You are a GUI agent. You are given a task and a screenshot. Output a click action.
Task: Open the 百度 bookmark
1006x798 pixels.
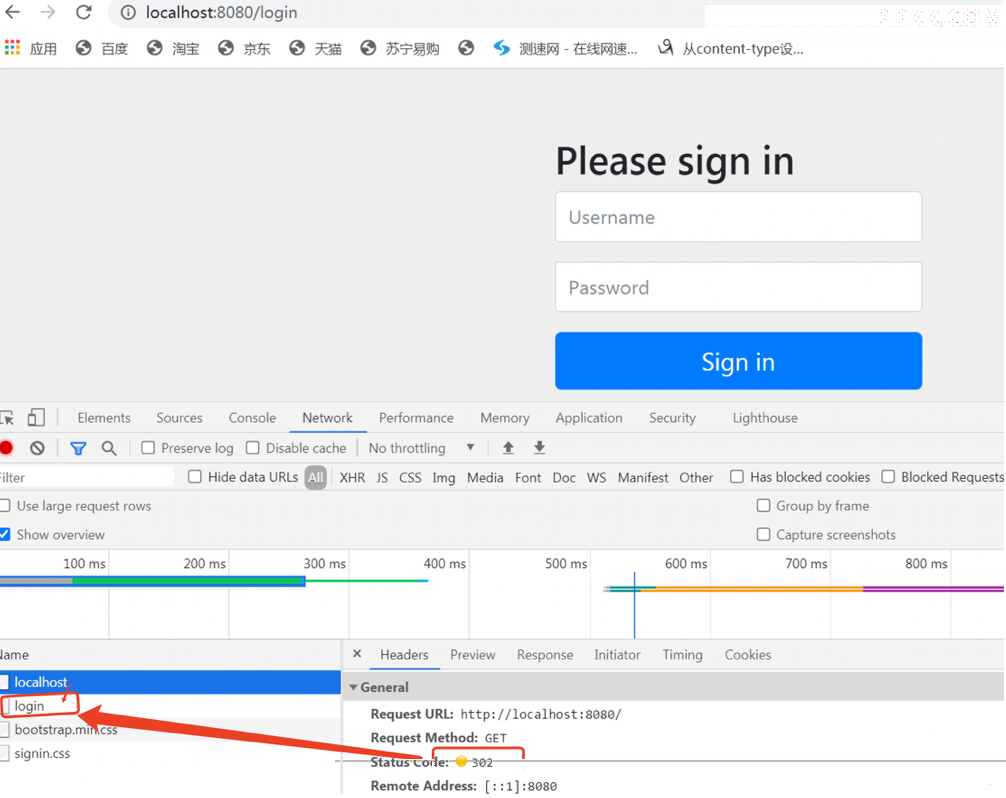point(102,48)
